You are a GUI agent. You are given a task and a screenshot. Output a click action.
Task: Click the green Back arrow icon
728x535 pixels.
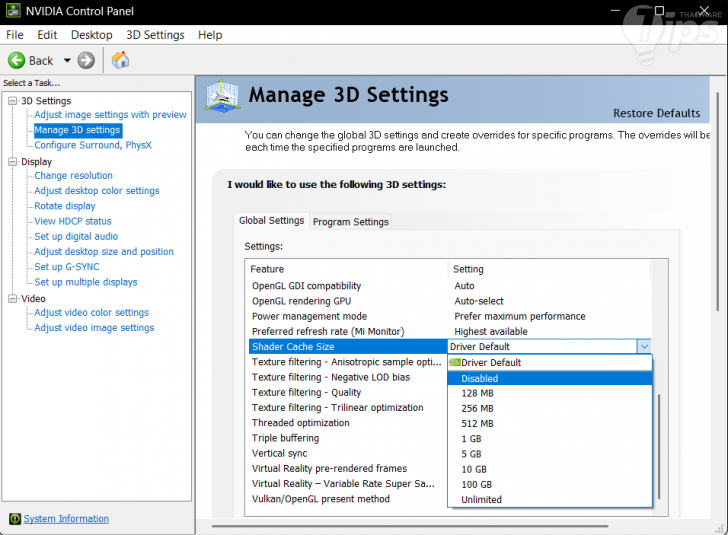16,60
